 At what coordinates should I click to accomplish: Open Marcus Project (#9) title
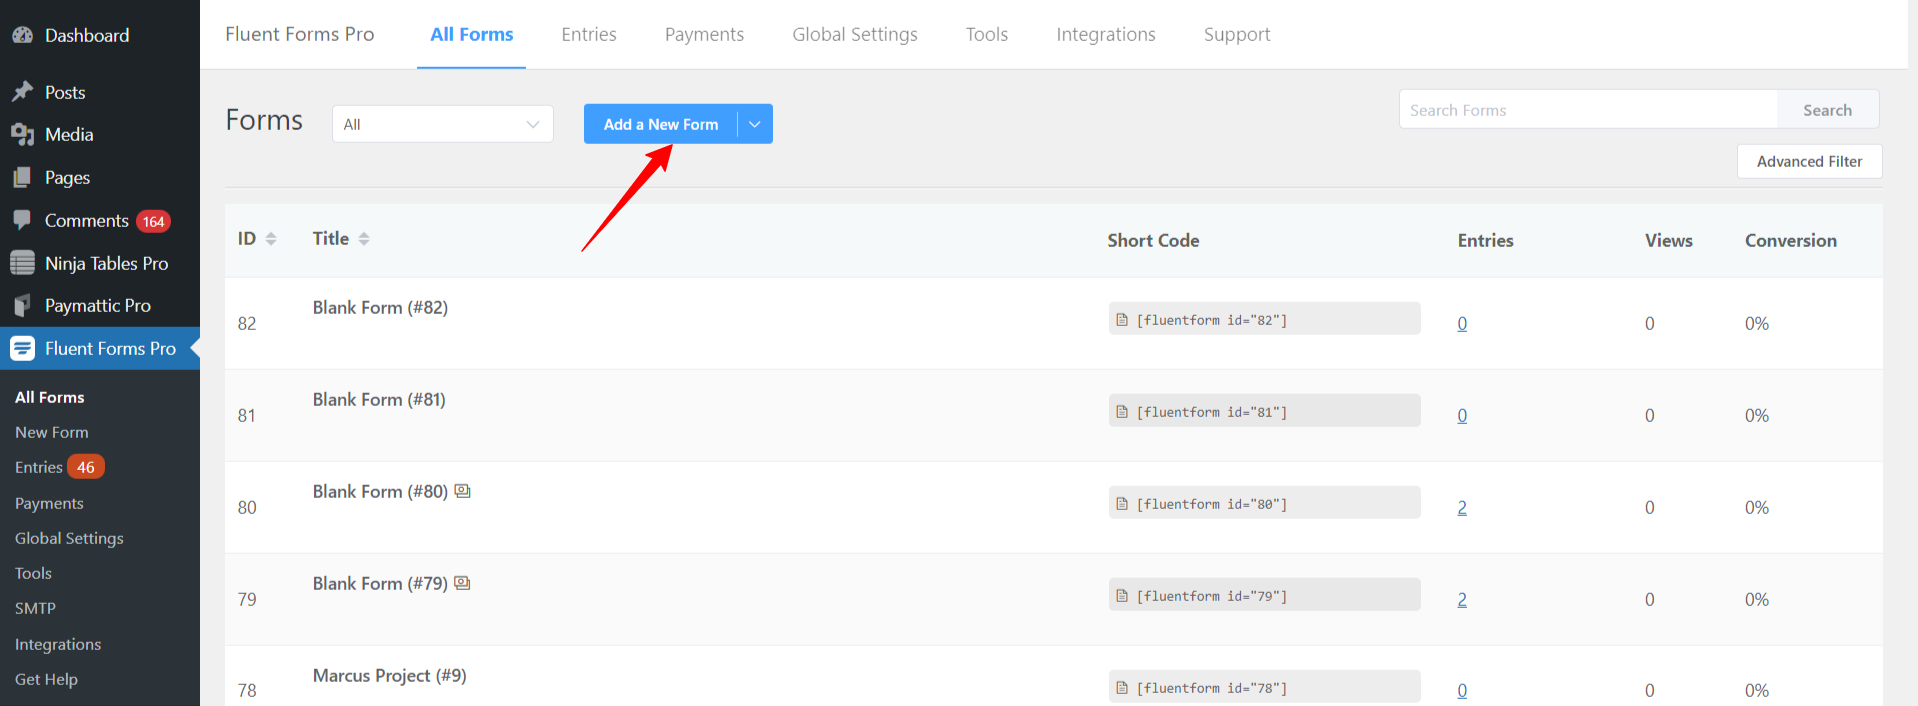click(389, 675)
